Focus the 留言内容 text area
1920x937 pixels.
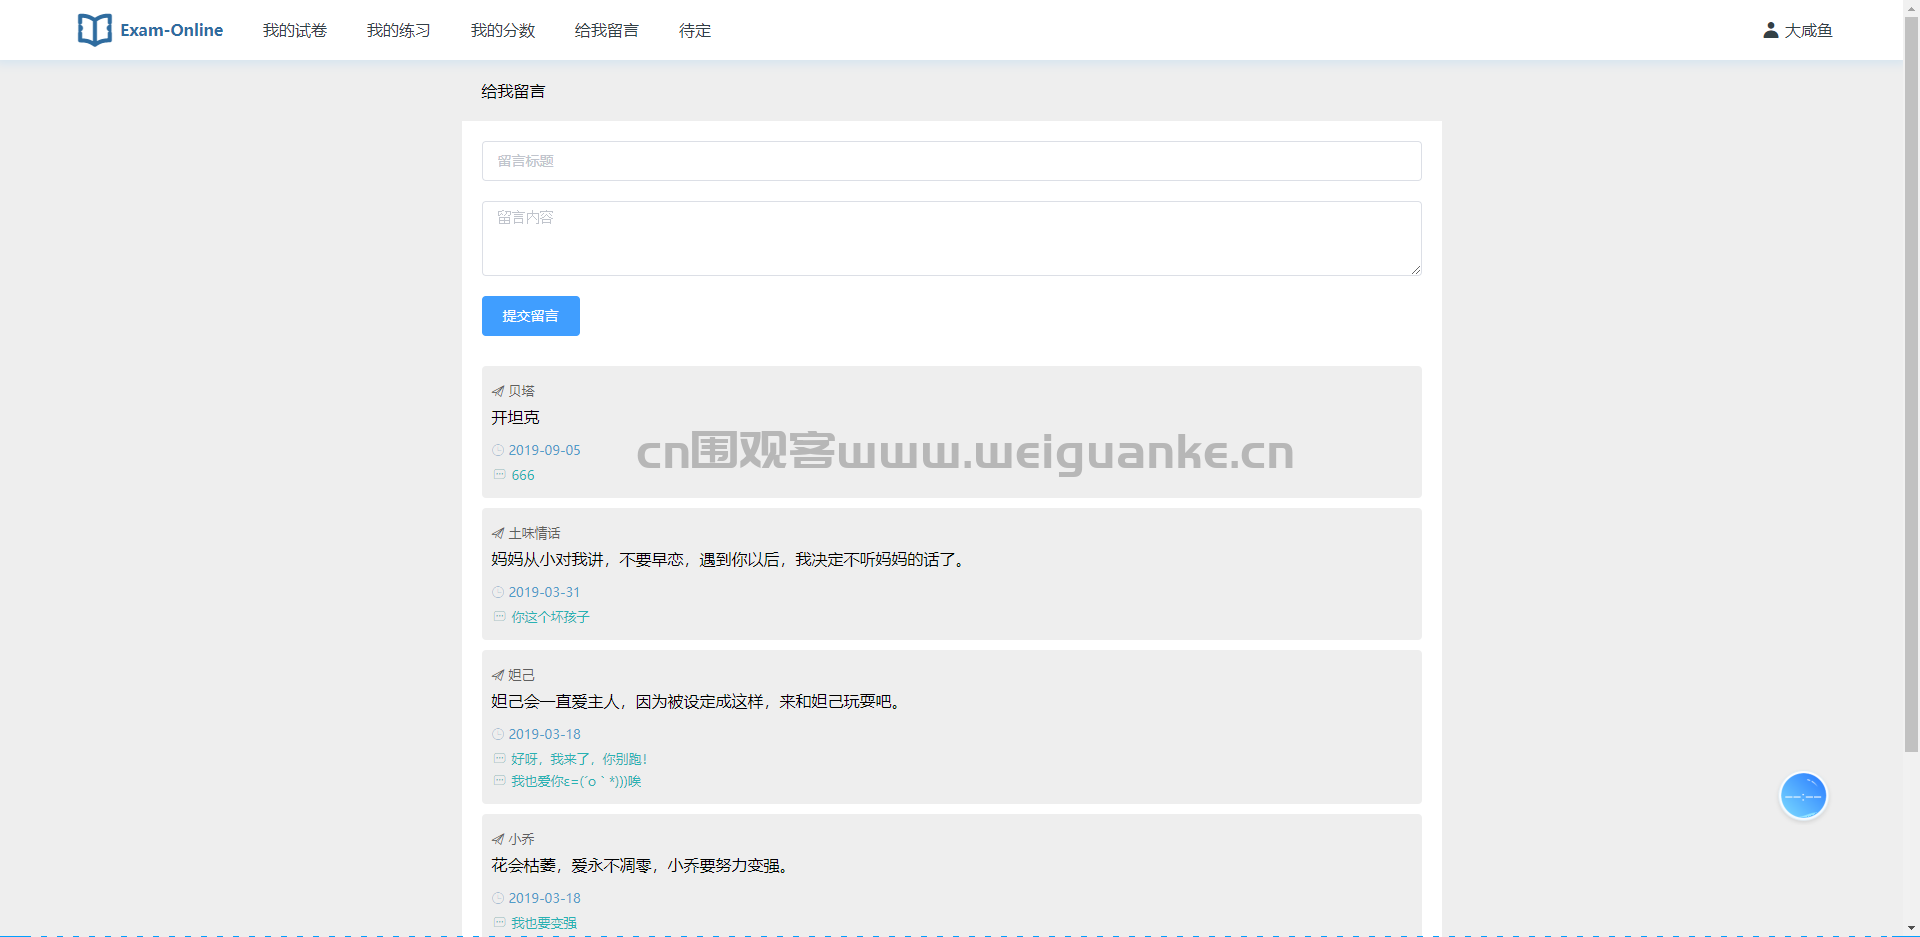click(952, 238)
